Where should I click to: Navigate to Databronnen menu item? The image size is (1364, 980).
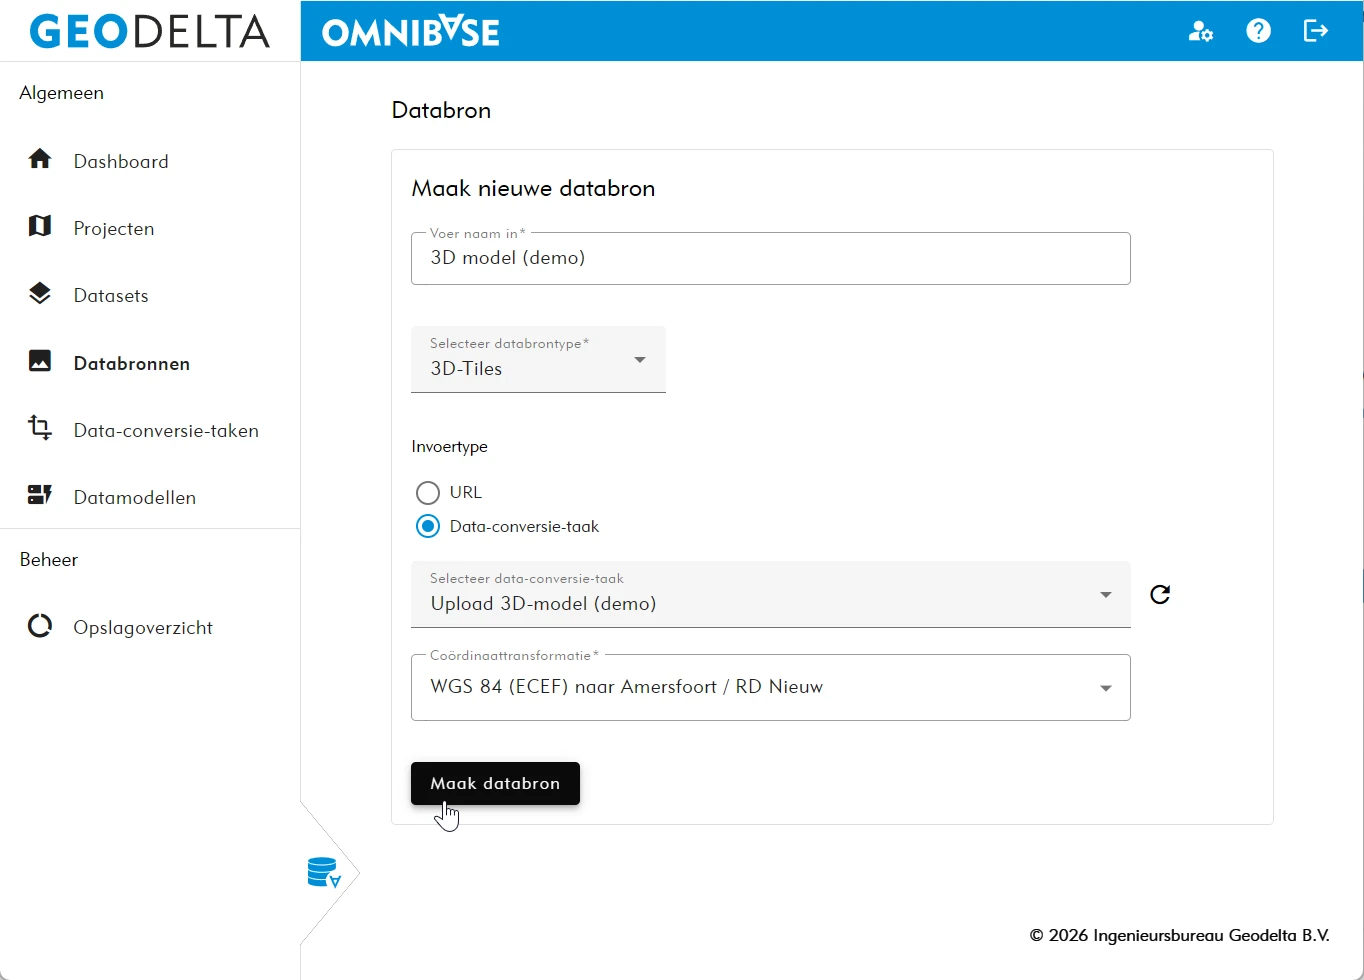click(131, 364)
